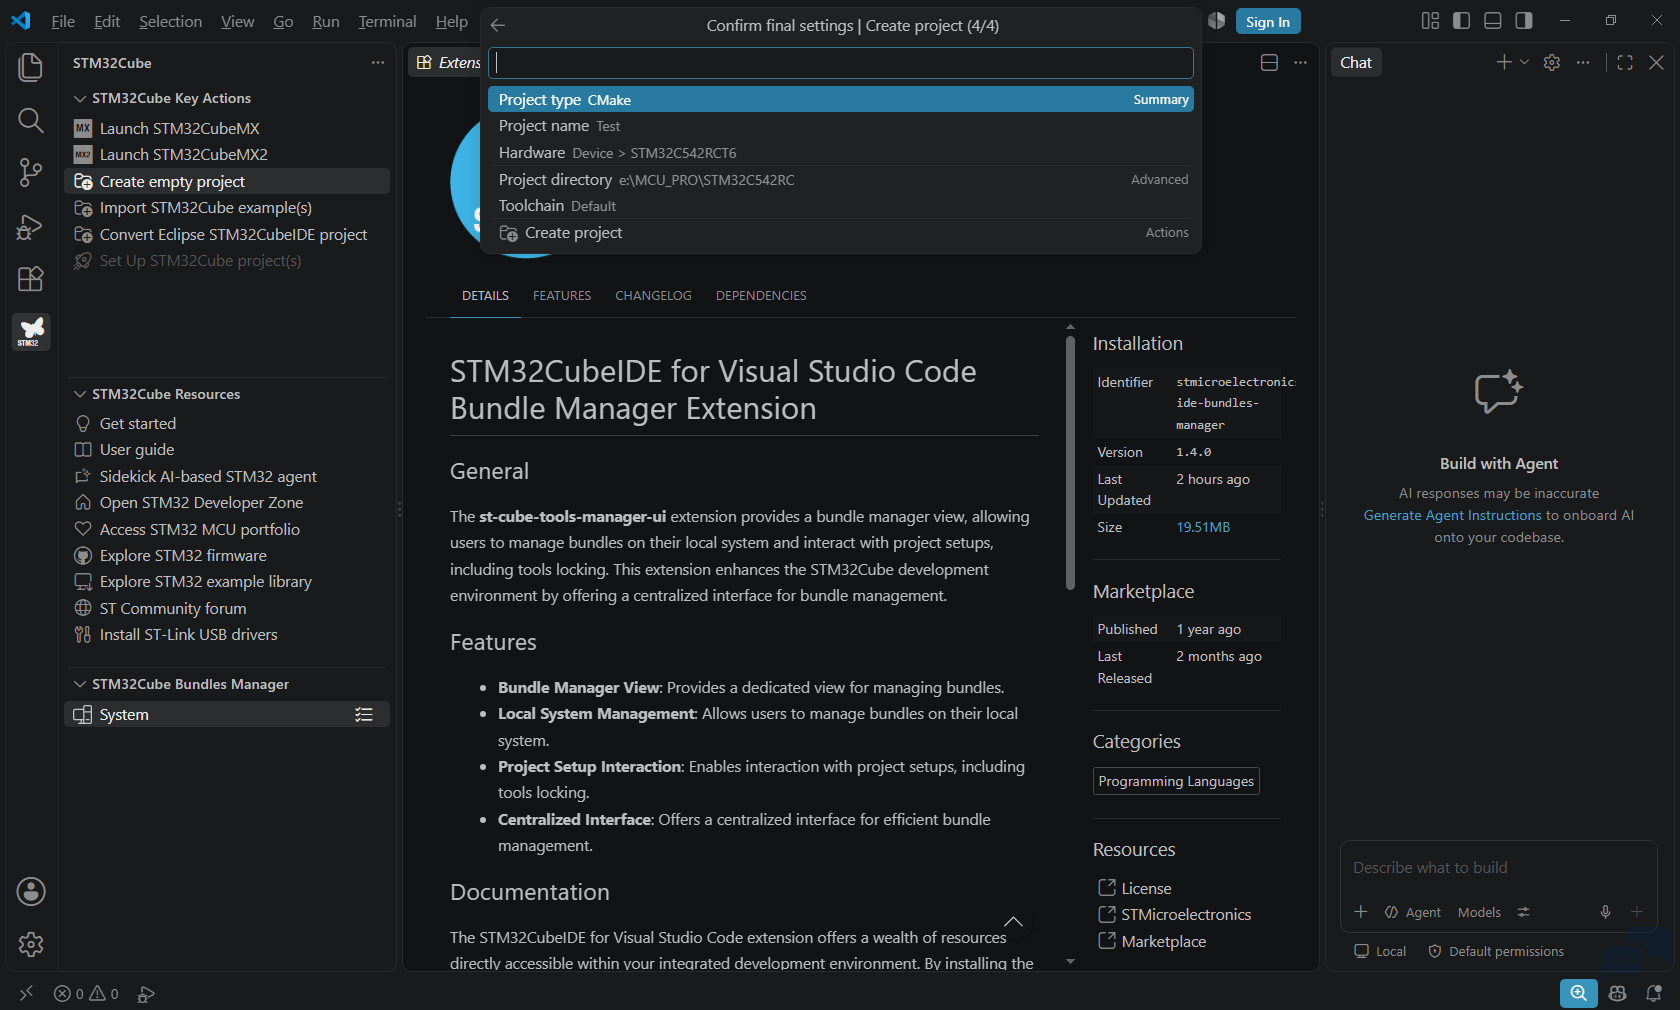Viewport: 1680px width, 1010px height.
Task: Switch to the FEATURES tab
Action: [x=562, y=295]
